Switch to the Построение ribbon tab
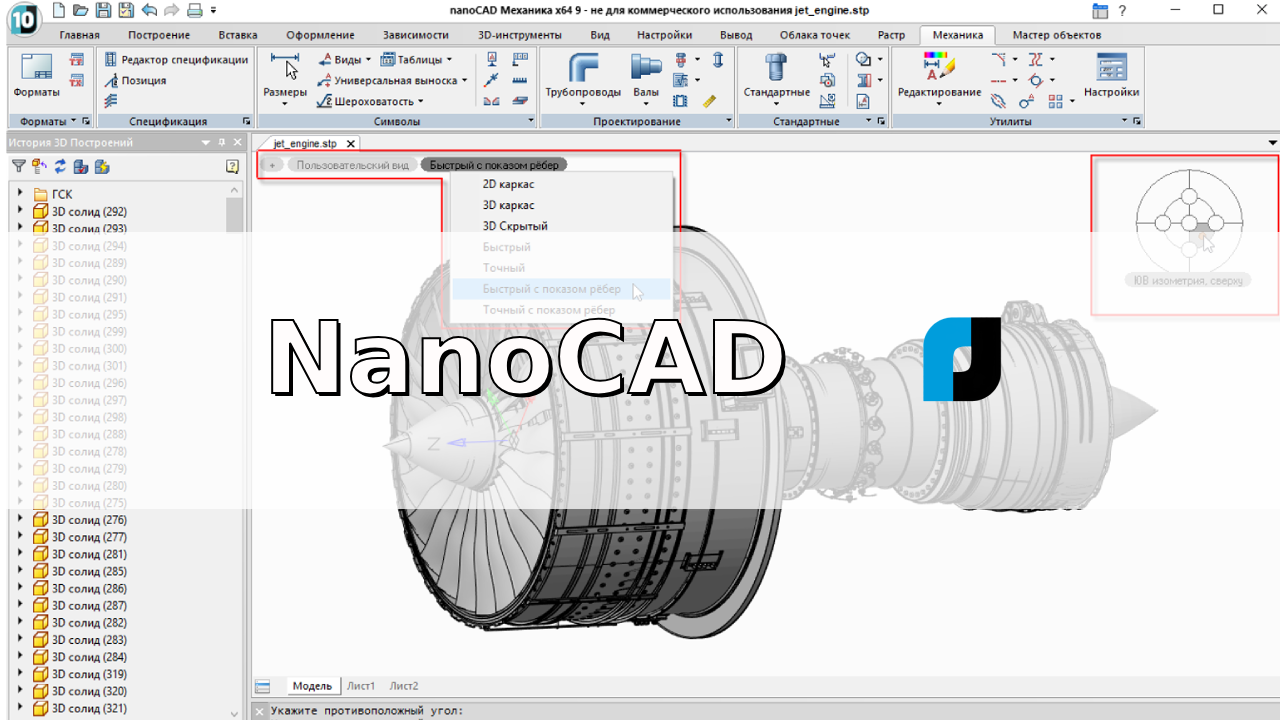The width and height of the screenshot is (1280, 720). point(160,35)
